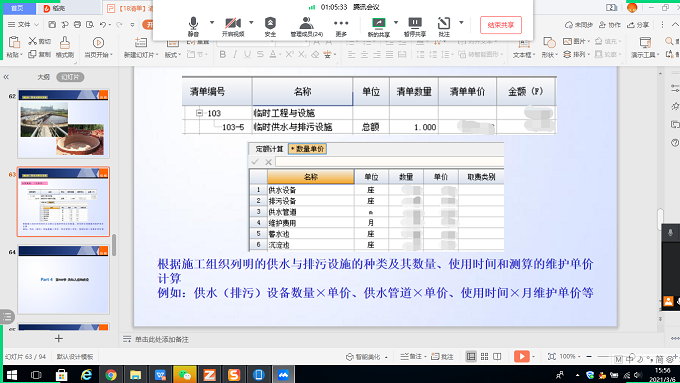Click the End Sharing (结束共享) button
This screenshot has width=680, height=383.
coord(501,25)
